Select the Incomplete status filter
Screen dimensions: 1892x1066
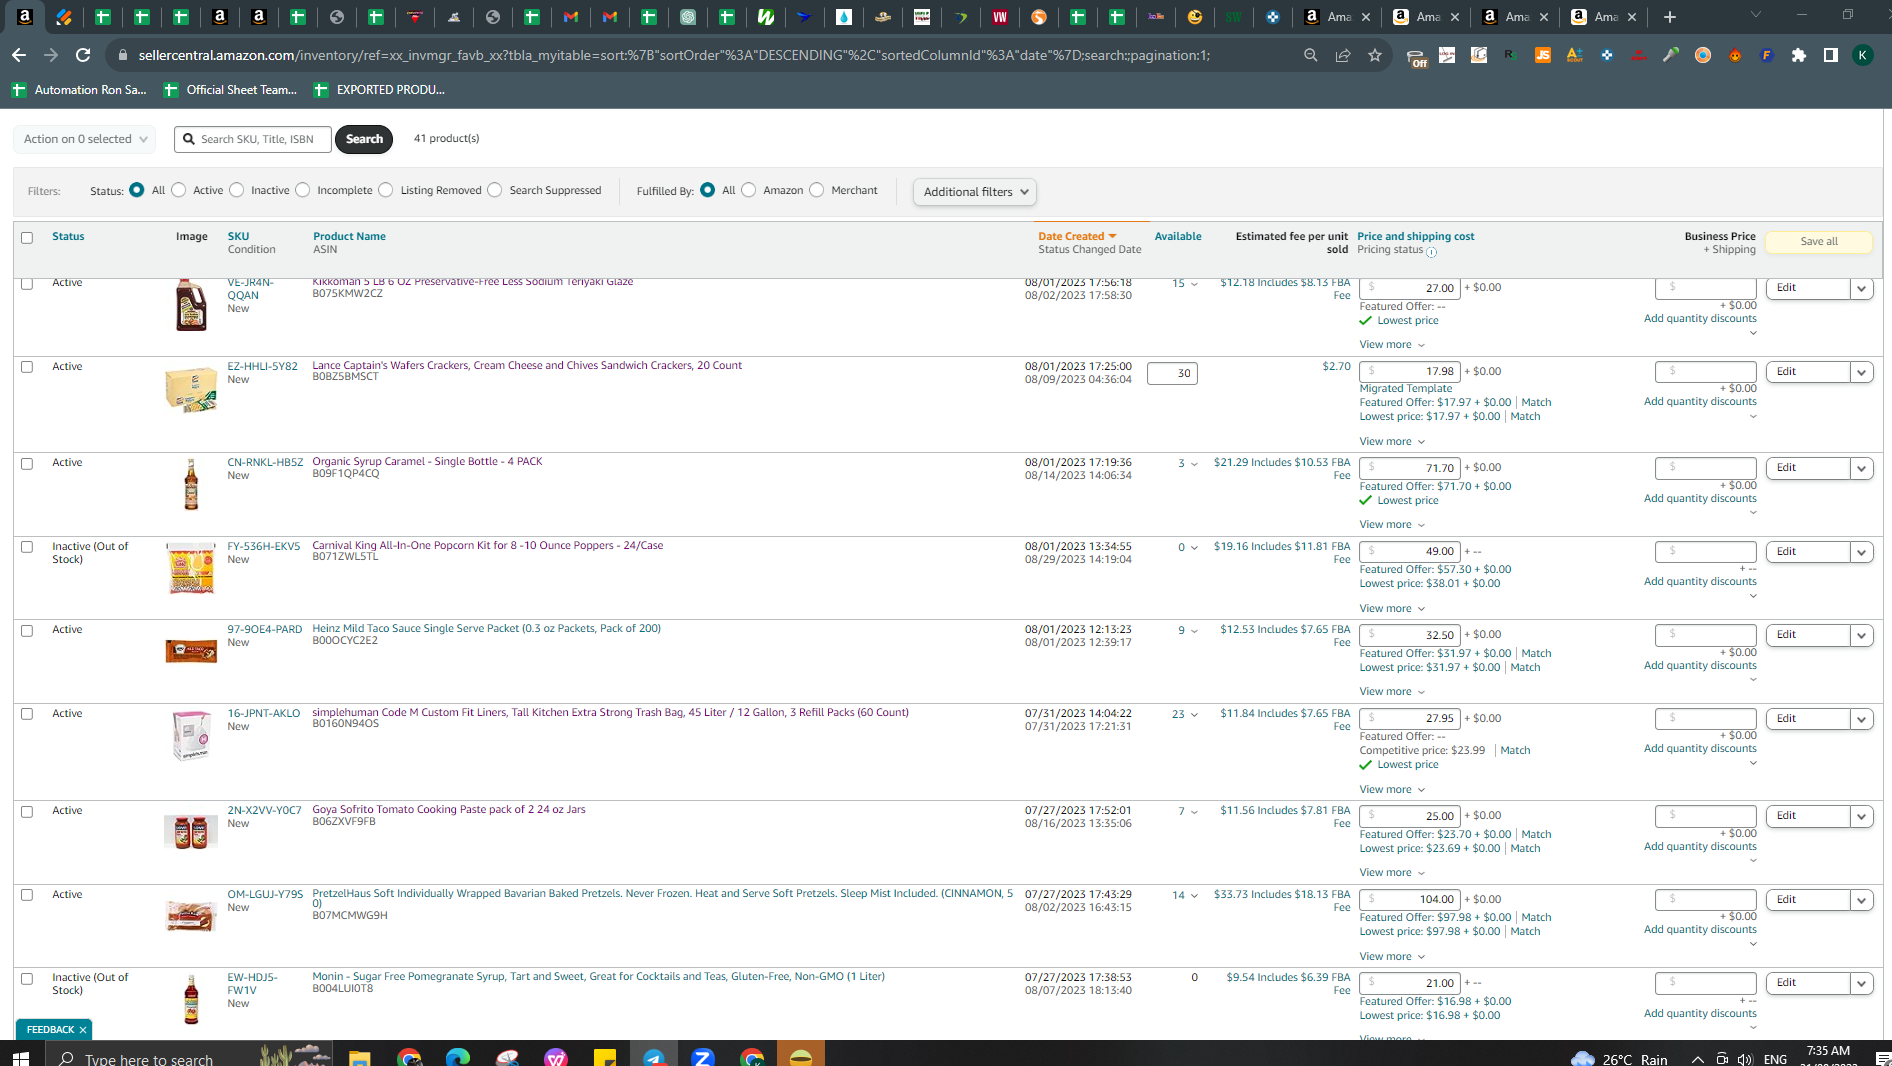point(303,190)
